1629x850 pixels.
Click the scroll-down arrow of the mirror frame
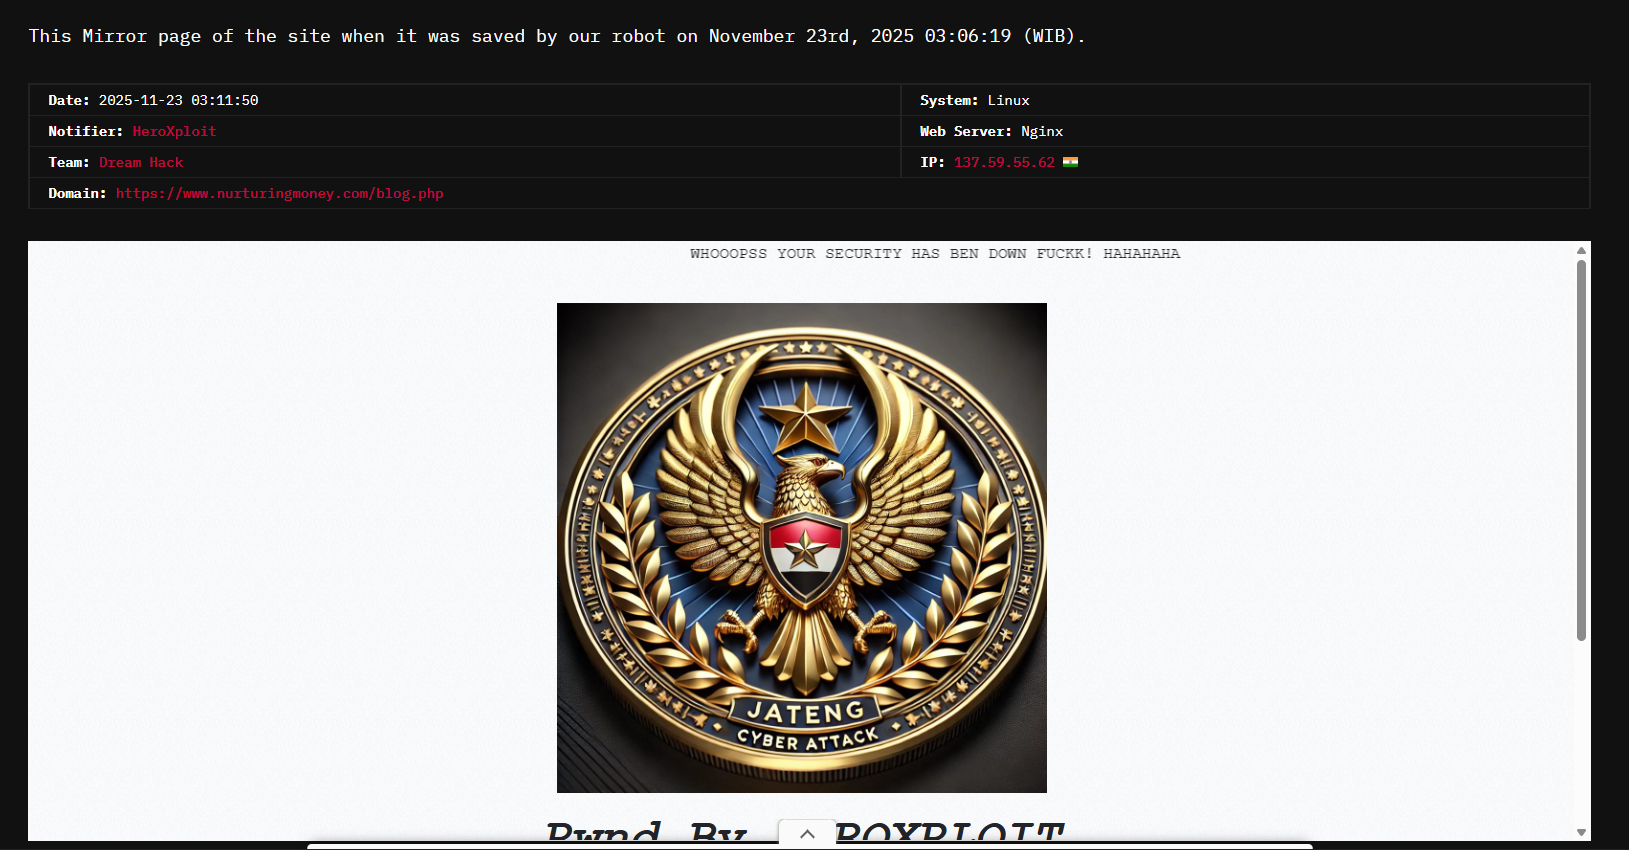1581,832
